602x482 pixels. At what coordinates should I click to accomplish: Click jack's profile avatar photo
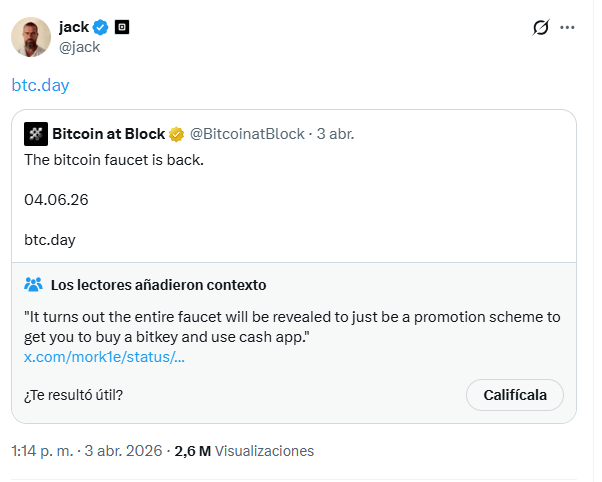[31, 37]
